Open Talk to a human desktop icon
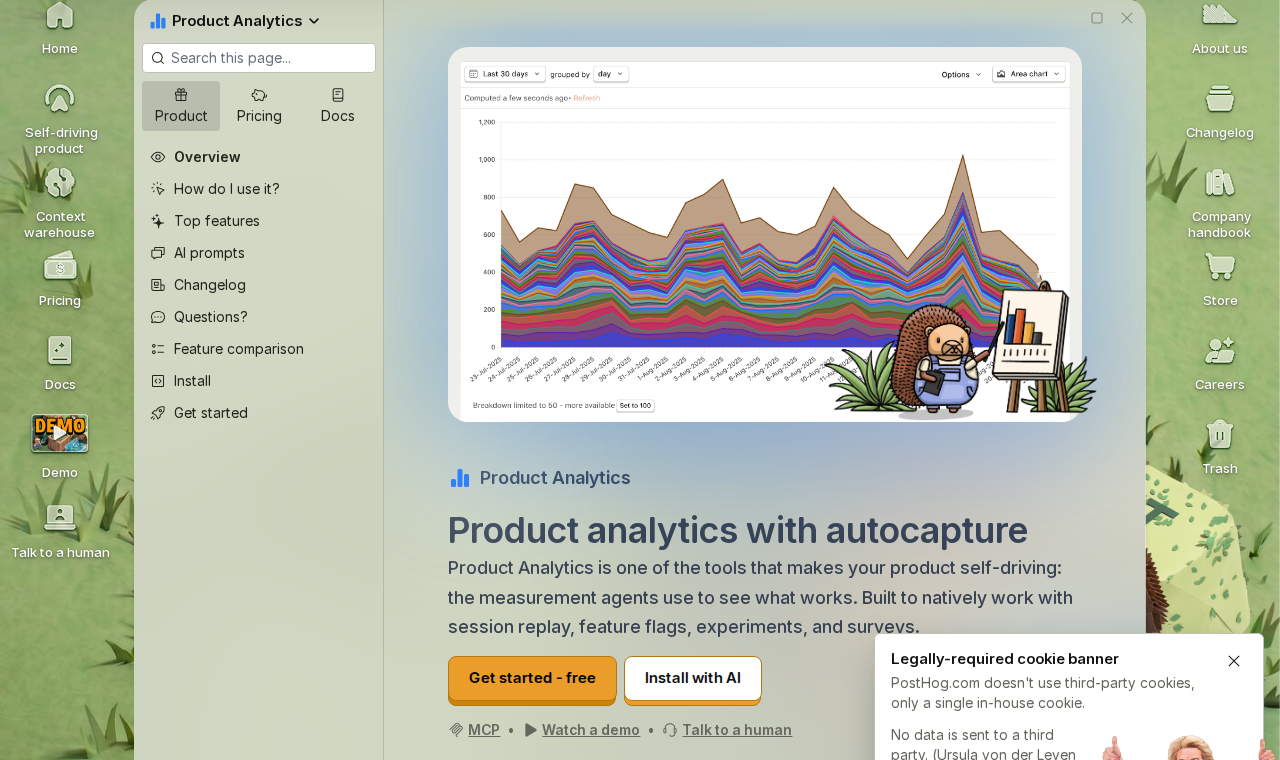The image size is (1280, 760). pyautogui.click(x=60, y=530)
